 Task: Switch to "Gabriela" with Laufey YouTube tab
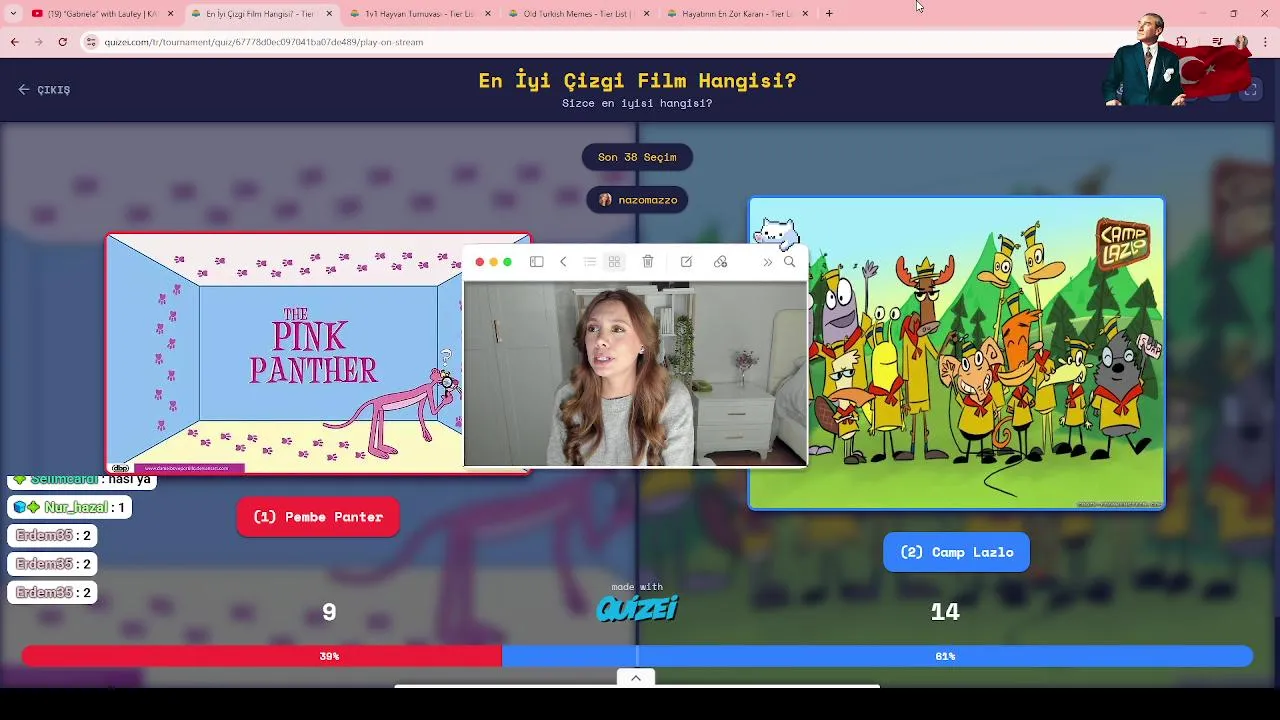pyautogui.click(x=103, y=14)
